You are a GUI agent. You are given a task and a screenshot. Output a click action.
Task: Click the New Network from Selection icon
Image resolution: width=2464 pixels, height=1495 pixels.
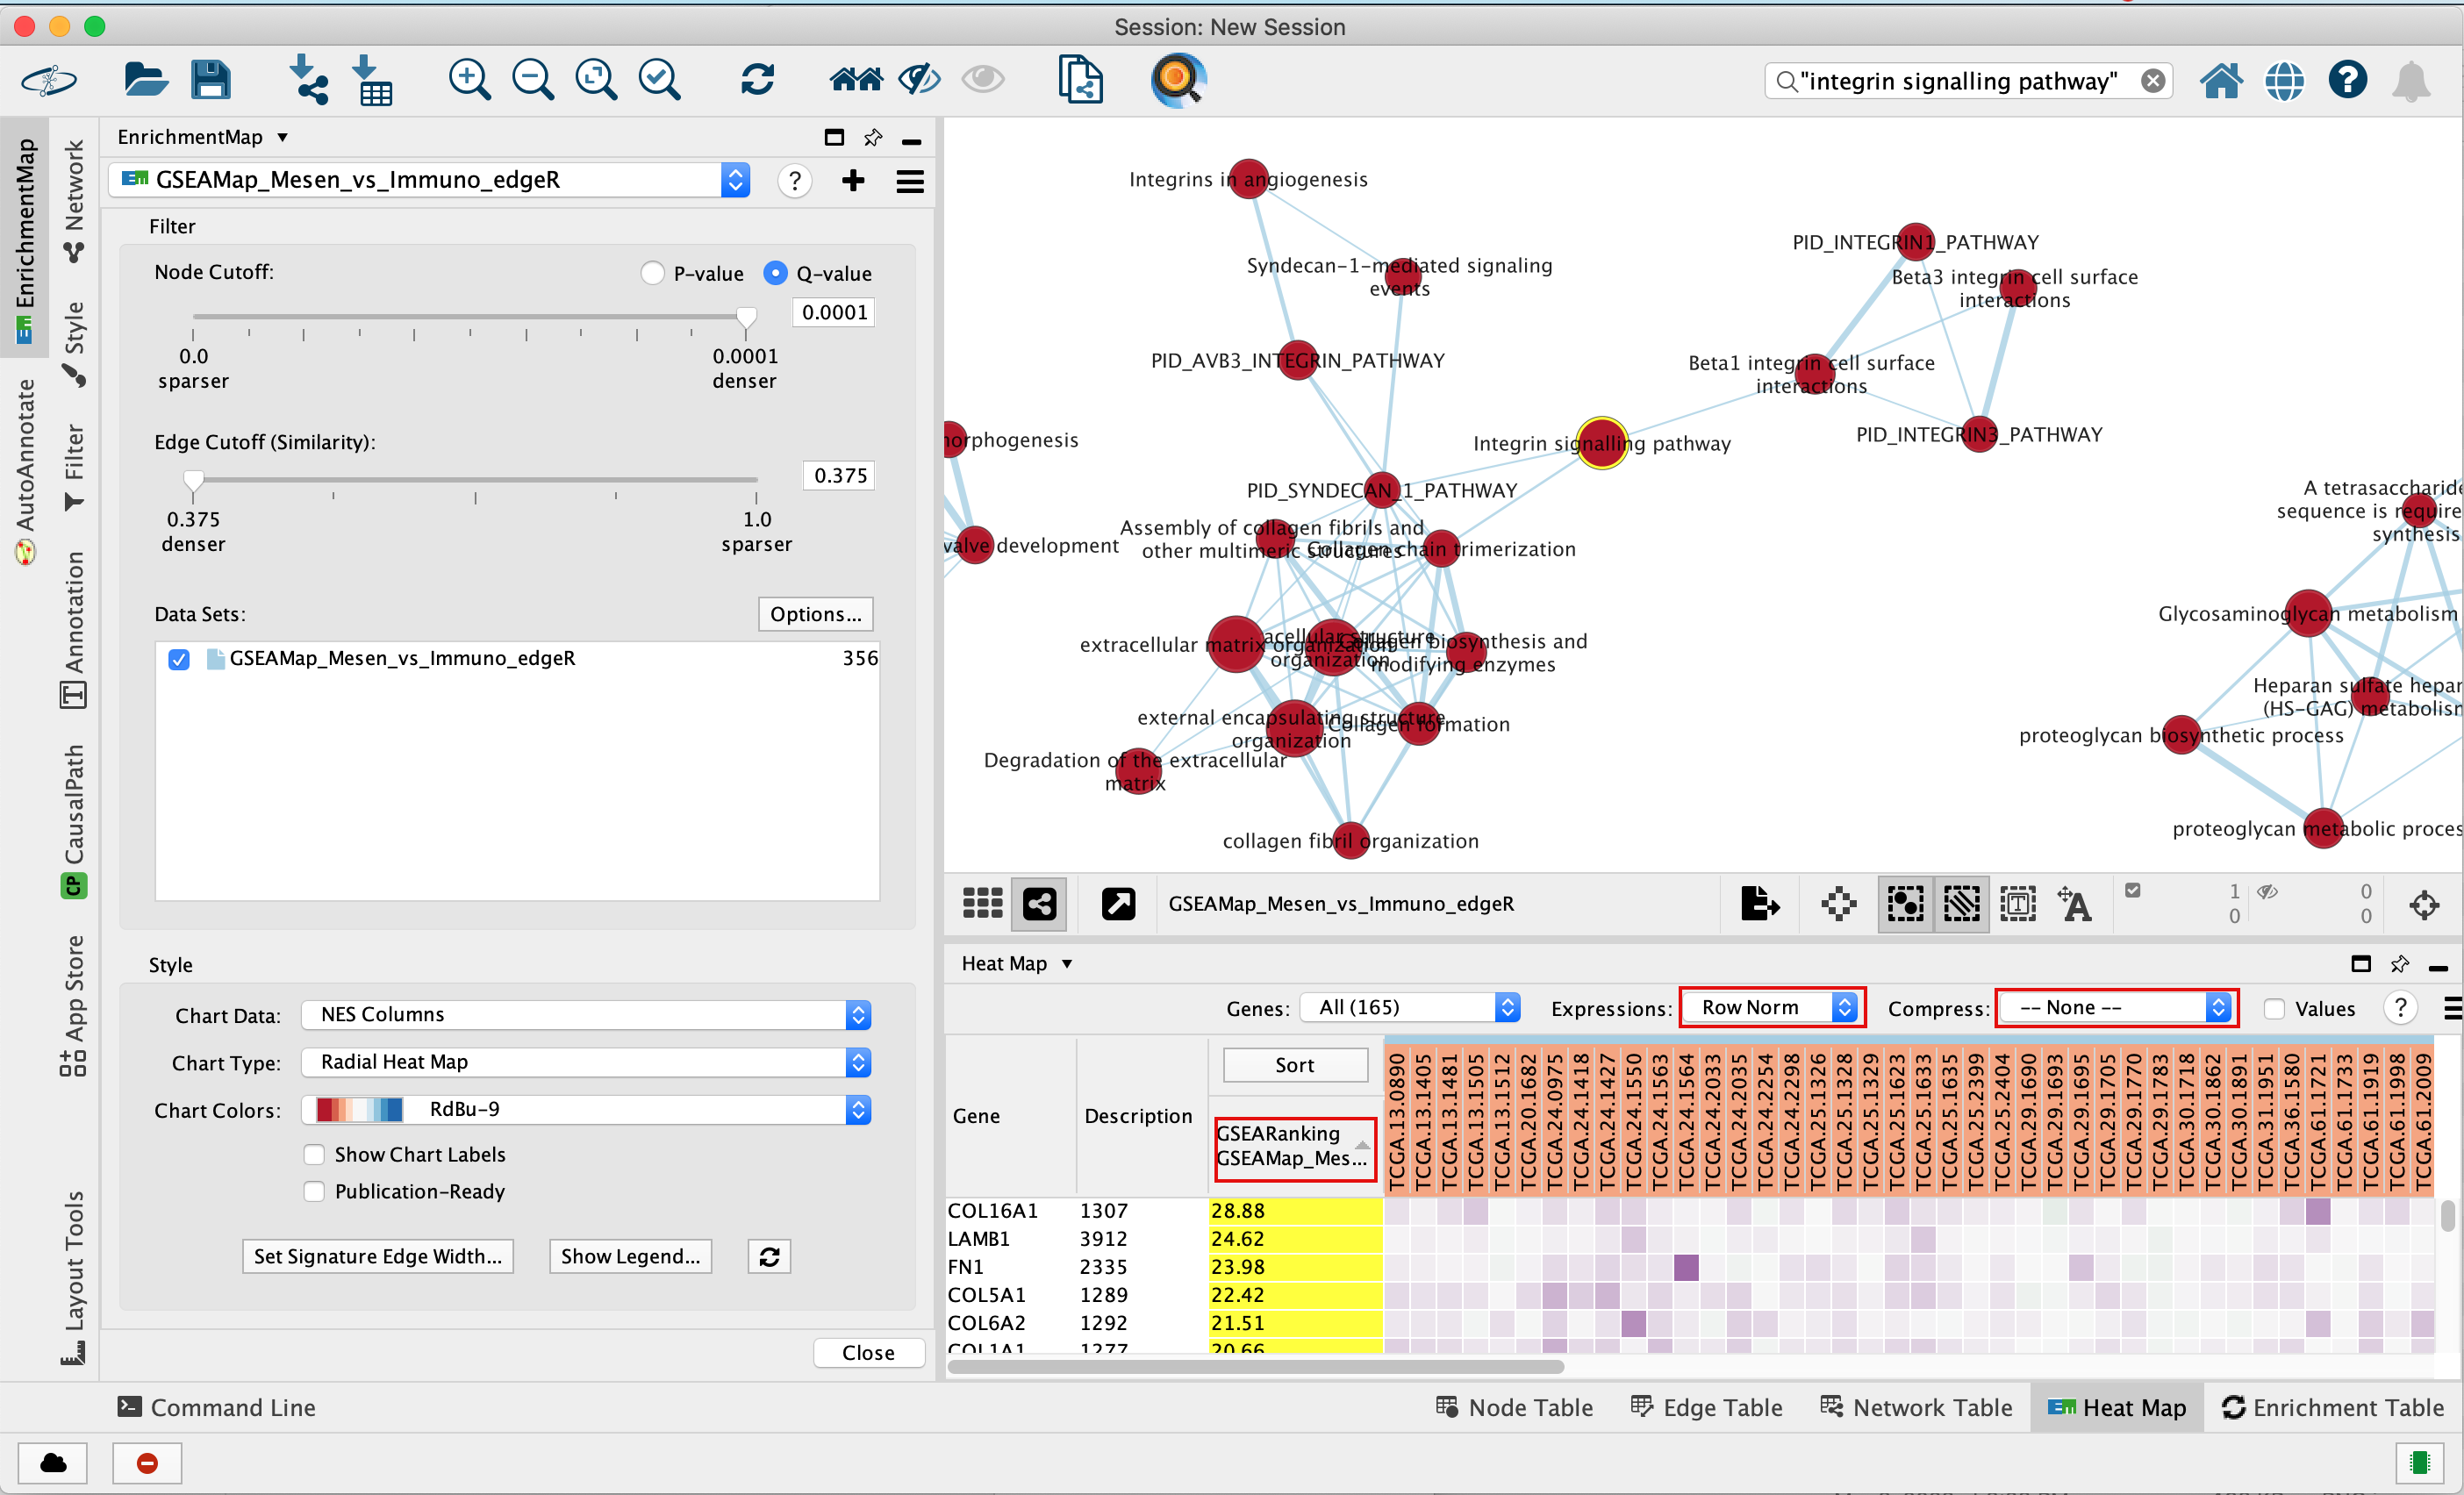pos(1080,79)
